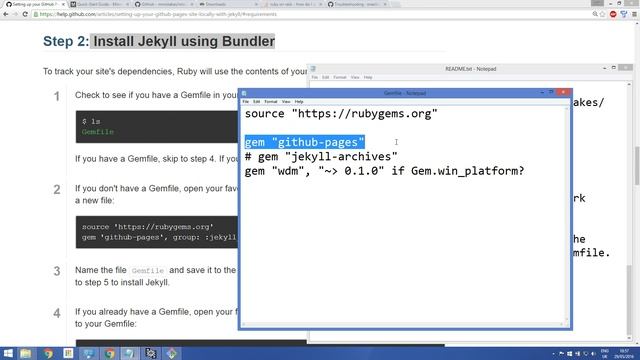Screen dimensions: 640x360
Task: Switch to Troubleshooting tab
Action: pyautogui.click(x=358, y=4)
